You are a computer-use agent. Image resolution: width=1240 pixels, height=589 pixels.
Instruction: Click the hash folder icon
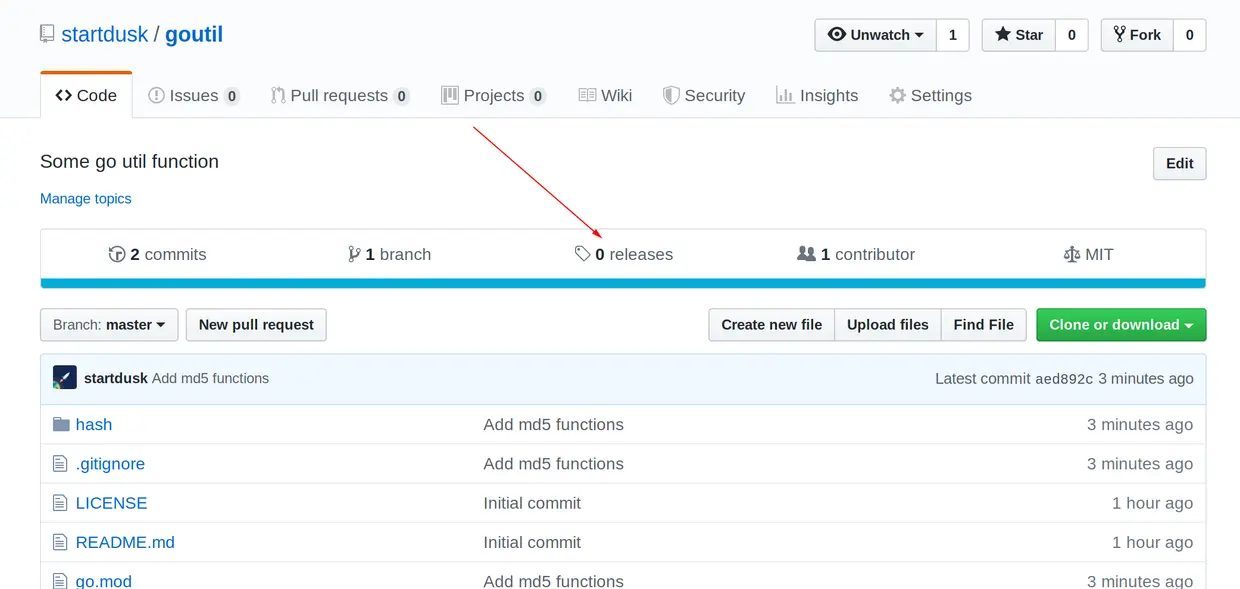click(x=61, y=425)
